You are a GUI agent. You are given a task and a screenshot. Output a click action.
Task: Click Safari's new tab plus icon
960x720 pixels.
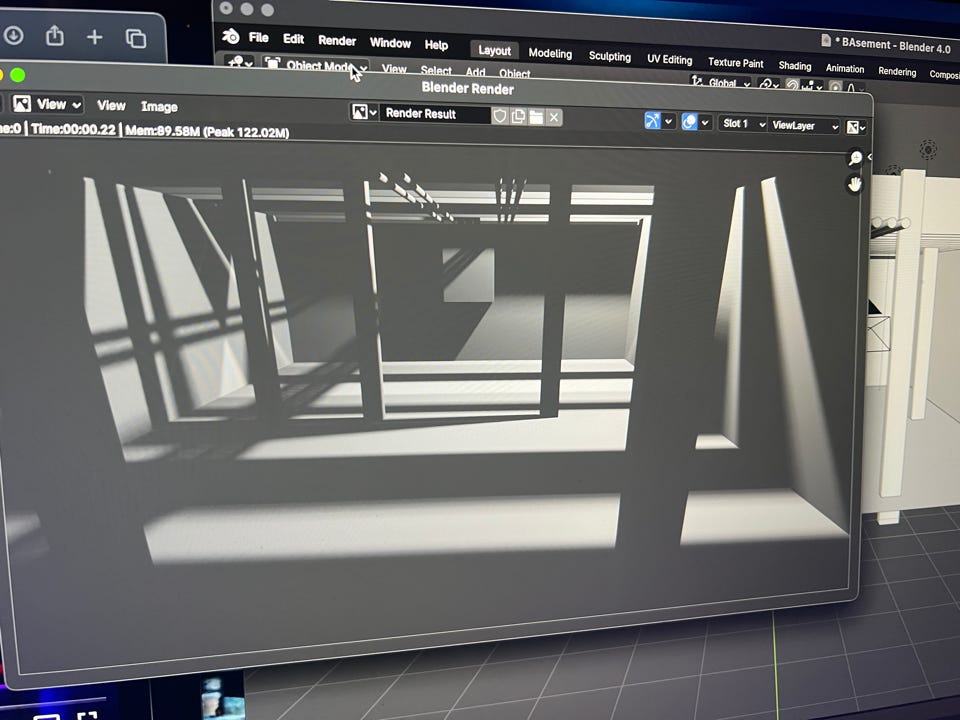point(94,37)
